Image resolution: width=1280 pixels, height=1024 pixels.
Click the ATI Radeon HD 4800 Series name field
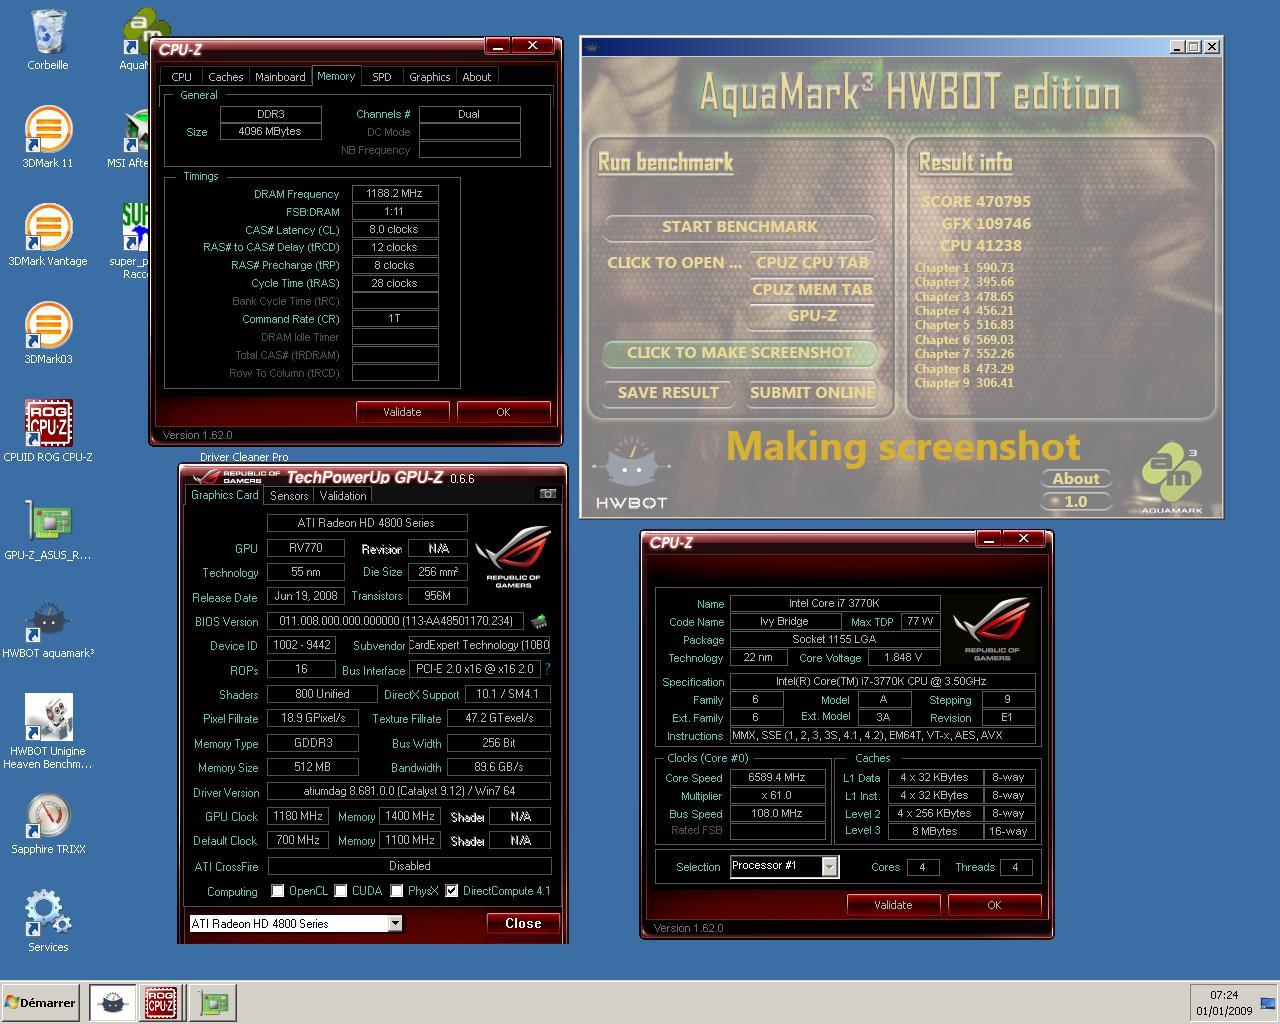point(366,522)
